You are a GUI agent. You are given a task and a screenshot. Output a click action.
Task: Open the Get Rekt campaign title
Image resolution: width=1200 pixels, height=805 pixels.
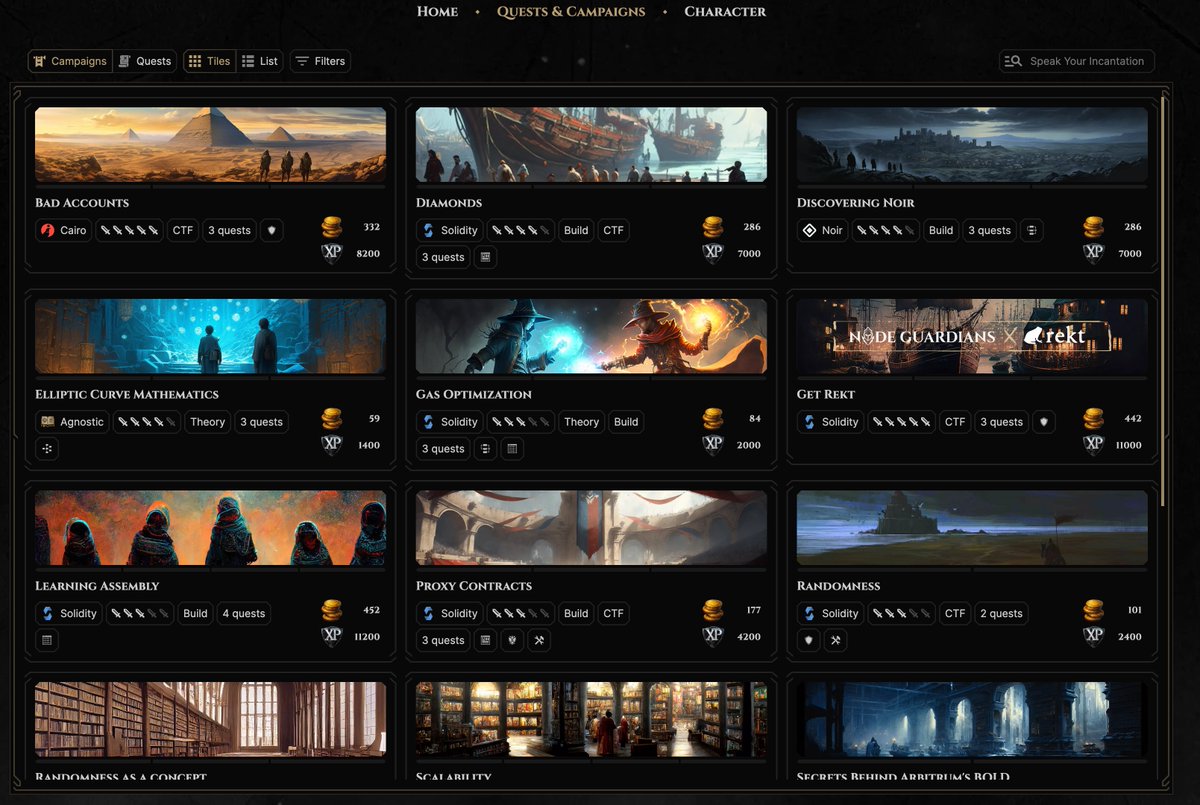826,395
